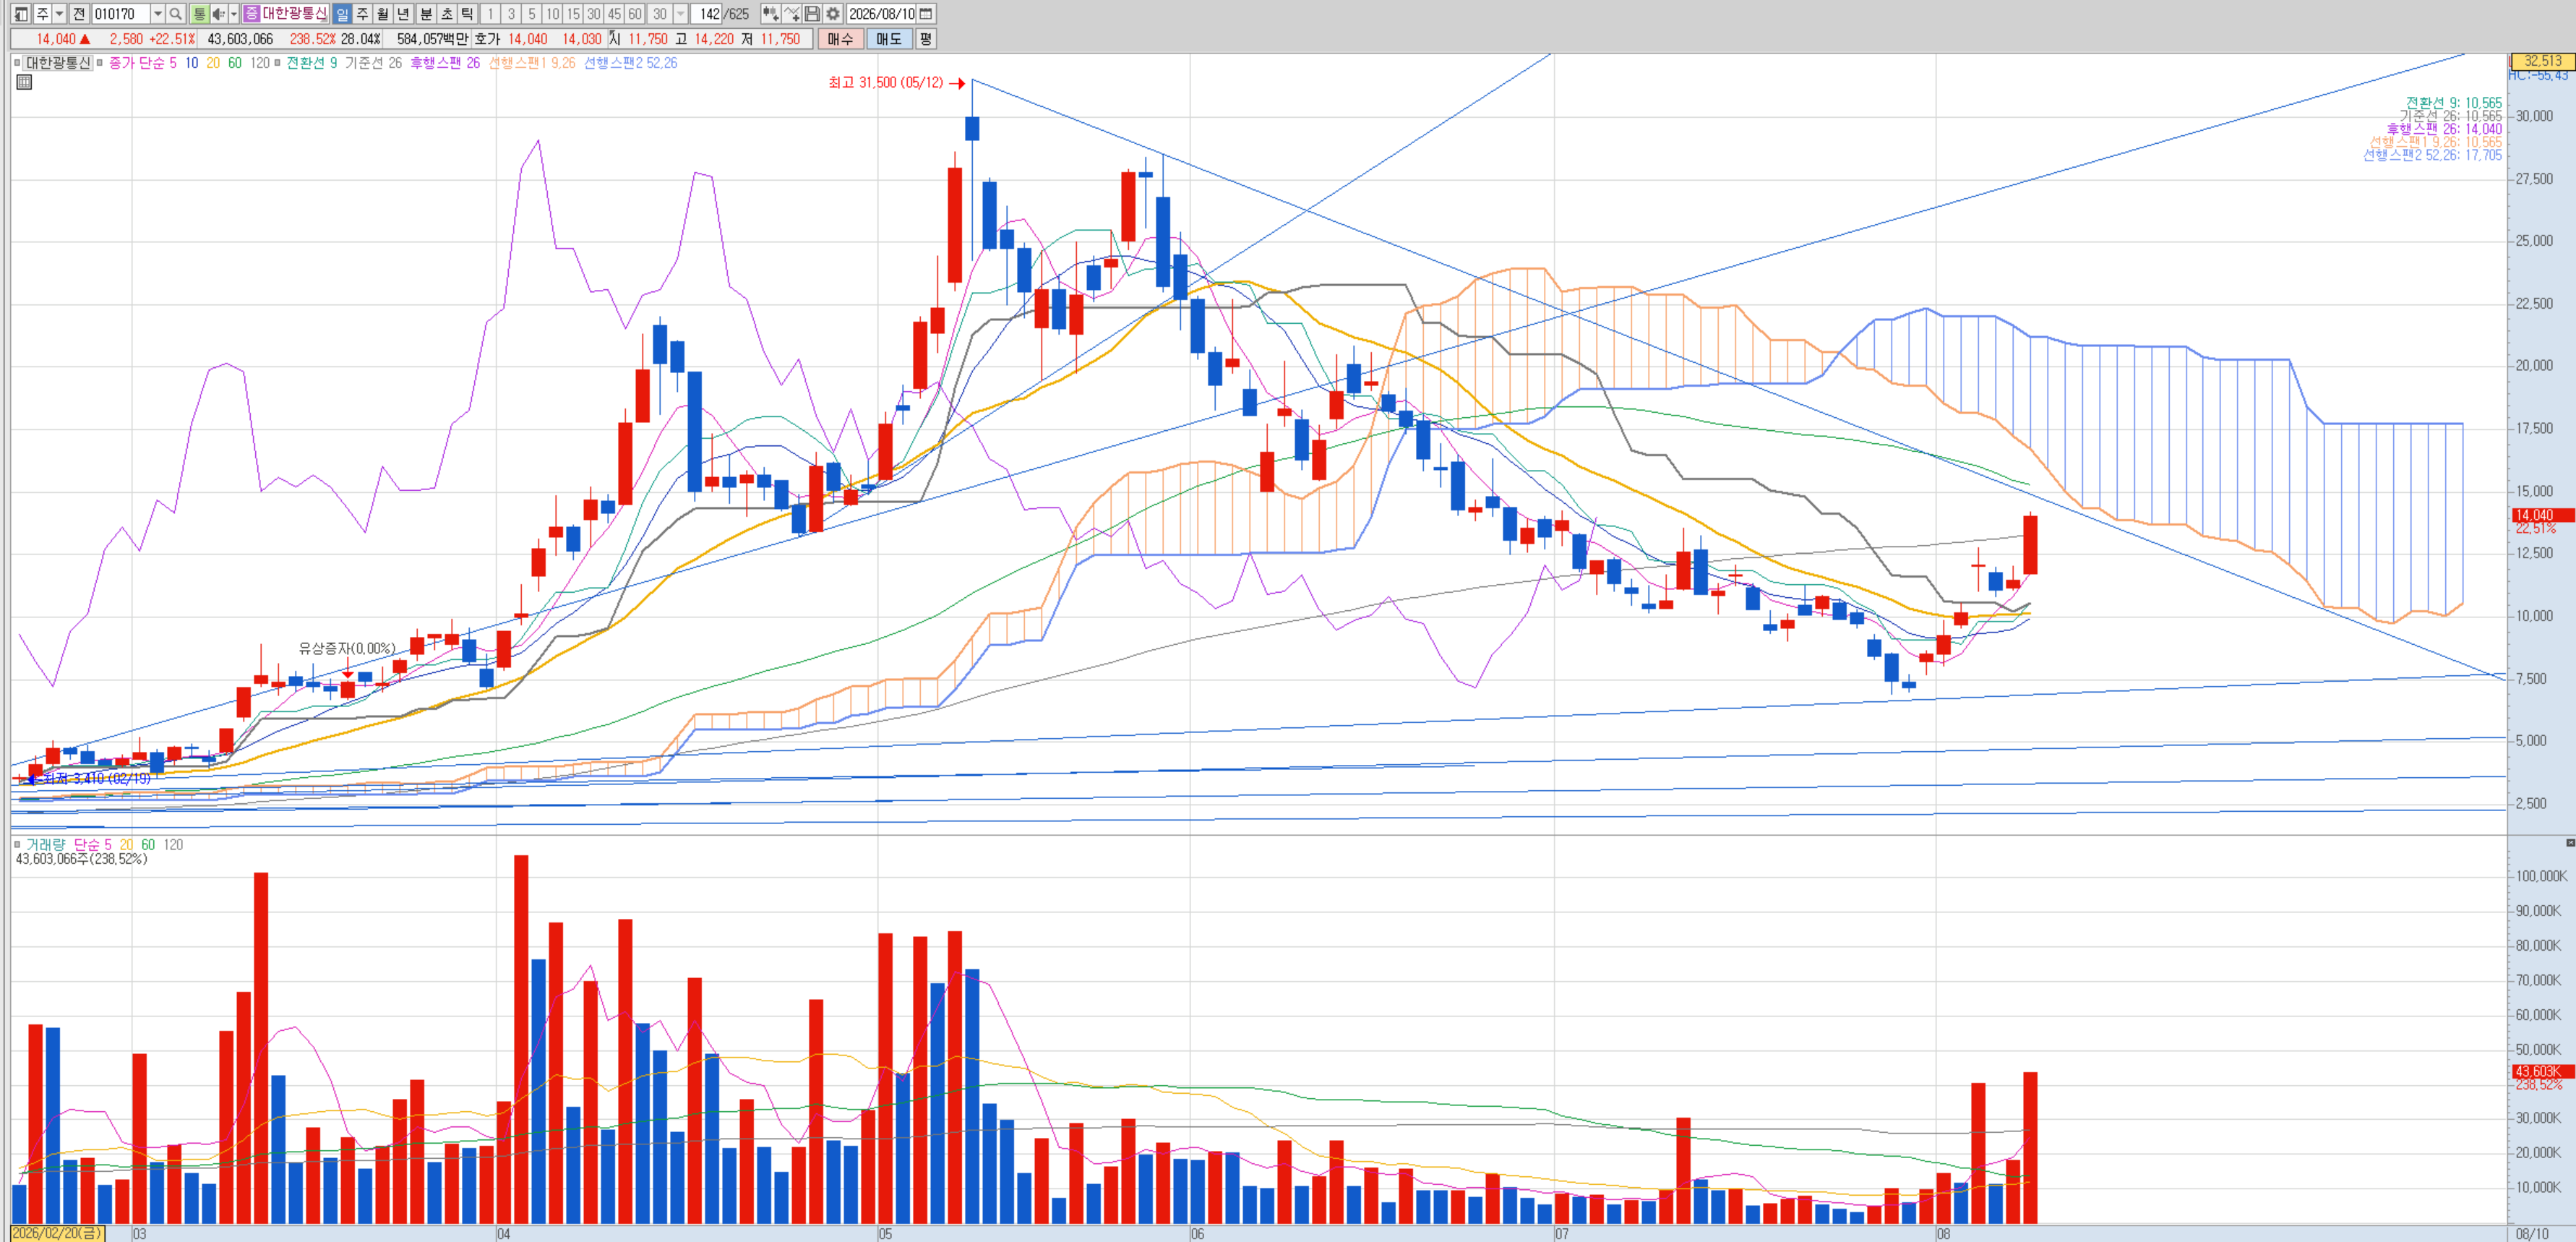Click the 기준선 26 legend label

click(x=373, y=63)
